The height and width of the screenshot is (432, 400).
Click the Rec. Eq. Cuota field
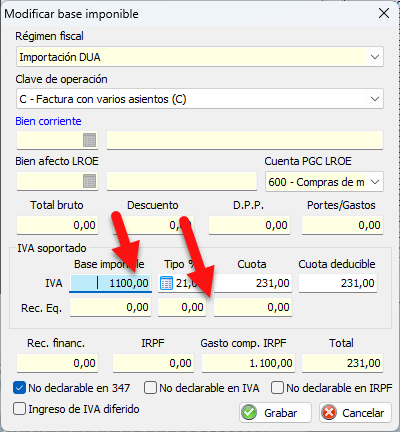click(253, 307)
